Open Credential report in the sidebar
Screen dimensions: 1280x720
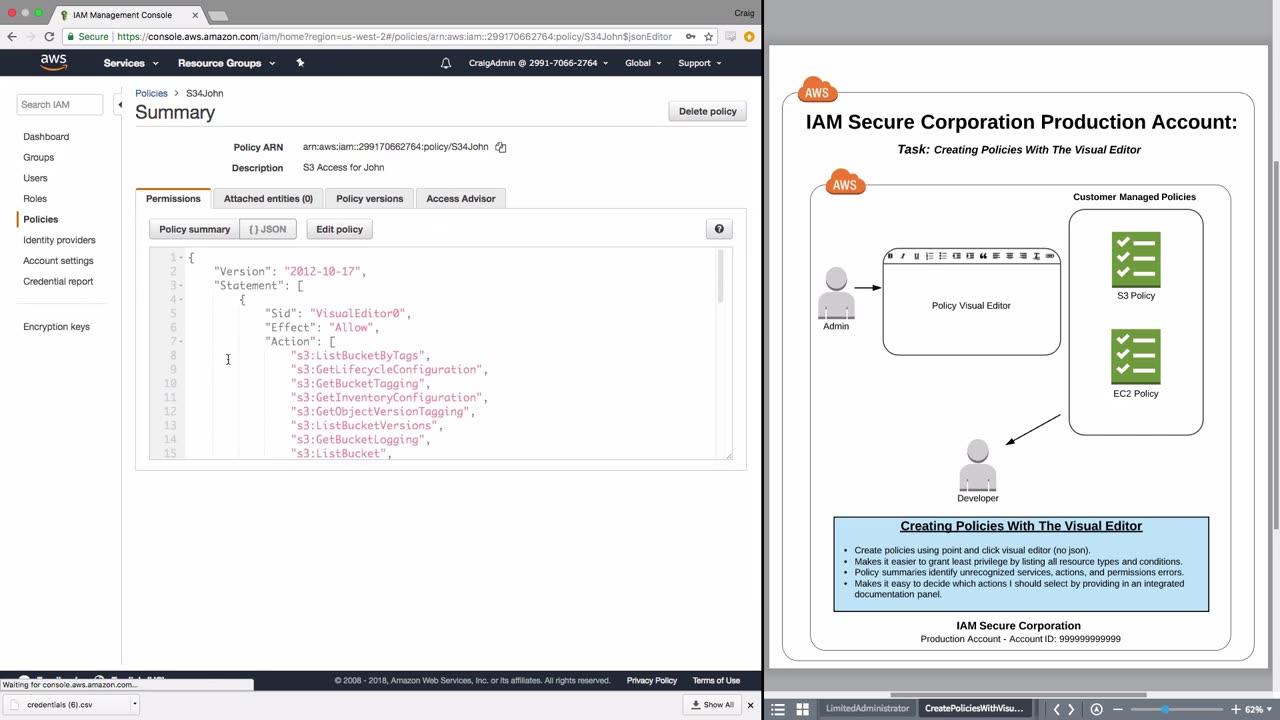[58, 281]
